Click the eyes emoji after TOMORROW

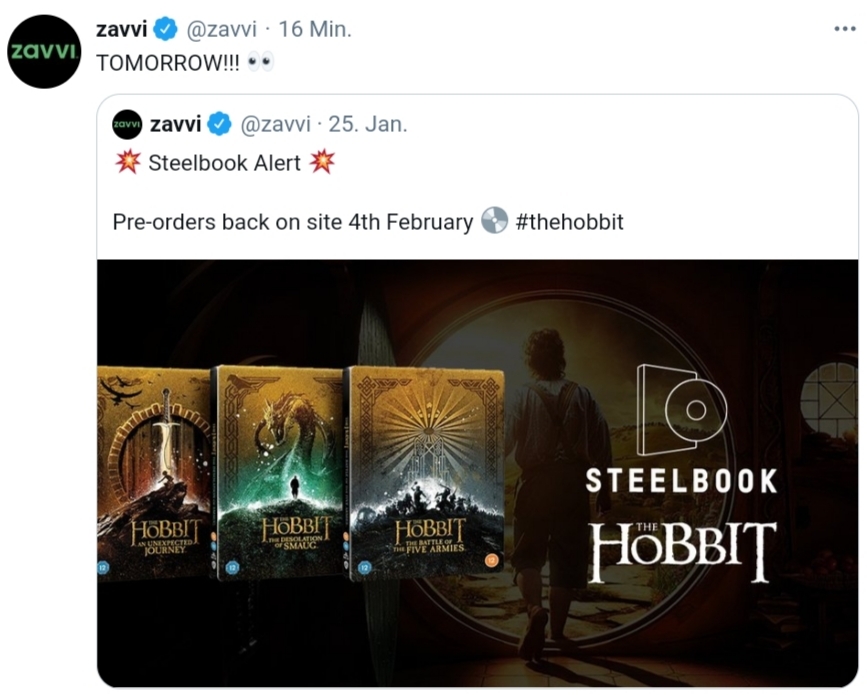pyautogui.click(x=260, y=62)
